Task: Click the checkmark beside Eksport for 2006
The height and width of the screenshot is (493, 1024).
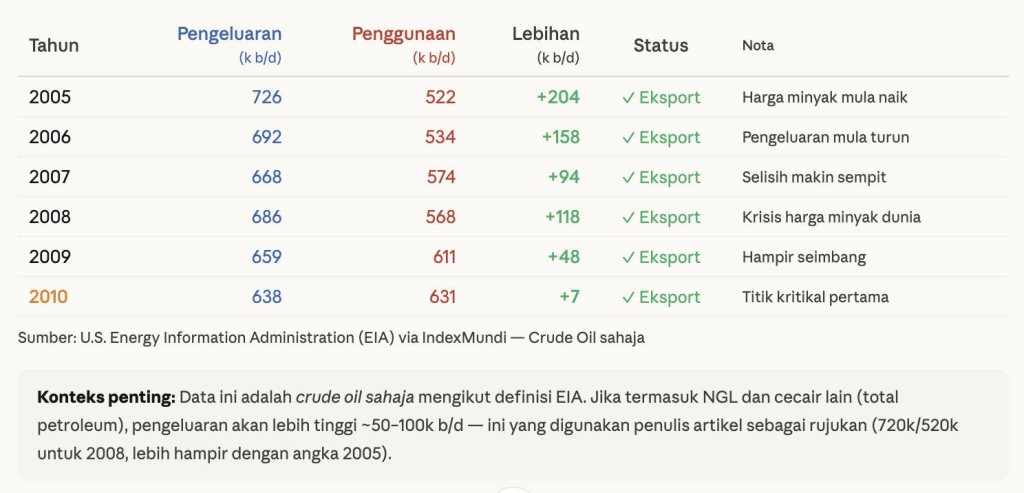Action: point(628,138)
